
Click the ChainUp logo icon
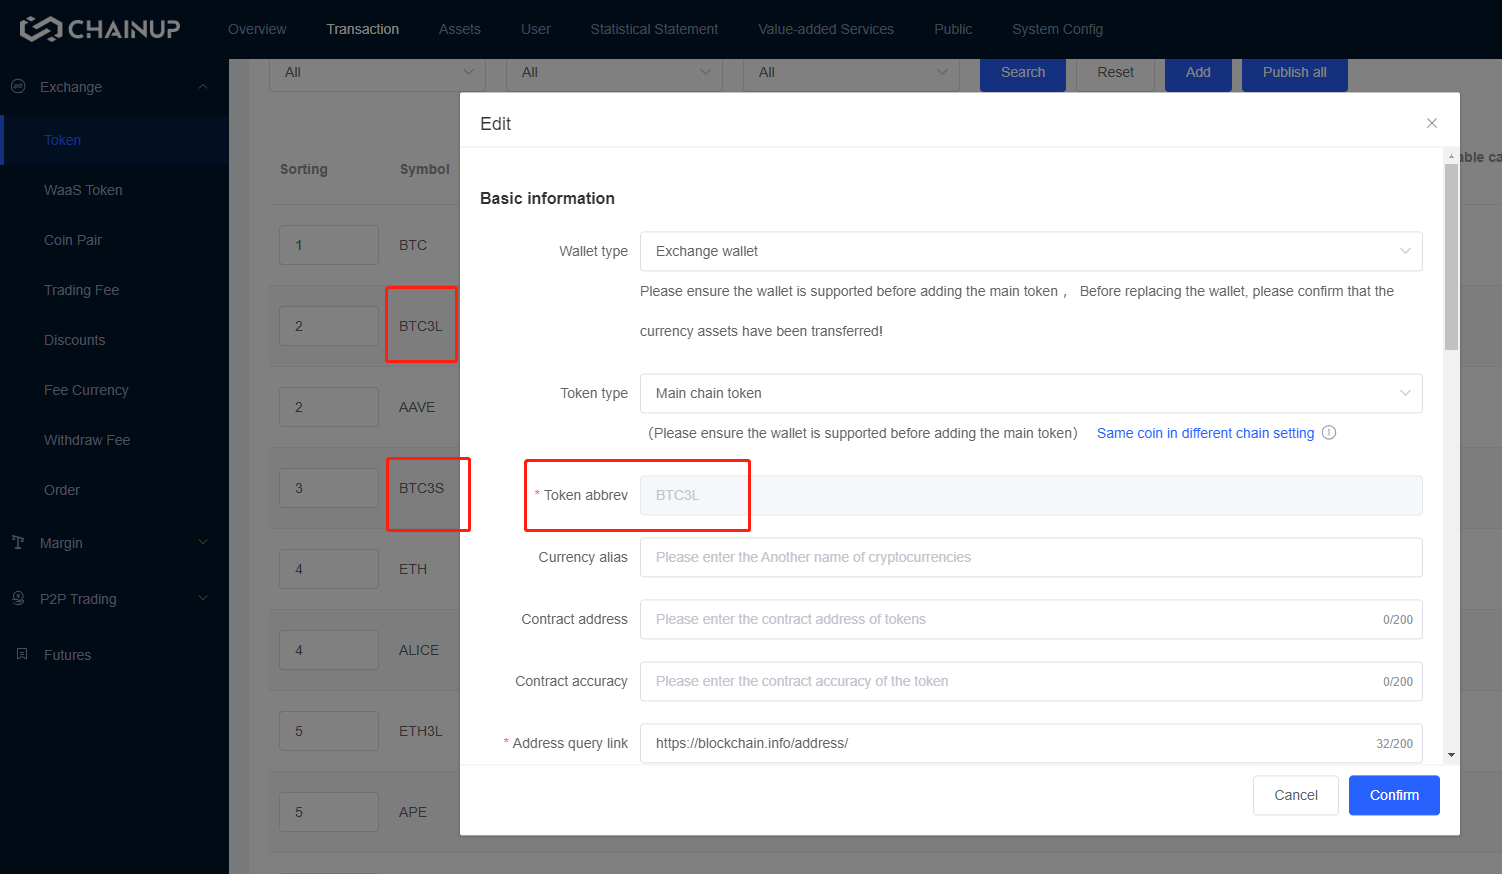tap(41, 29)
